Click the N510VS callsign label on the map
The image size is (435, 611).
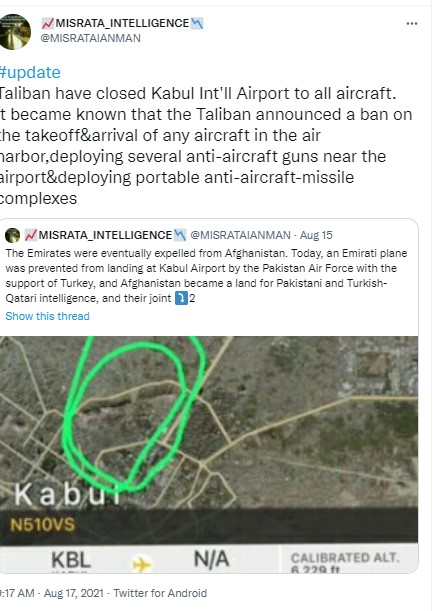(42, 525)
